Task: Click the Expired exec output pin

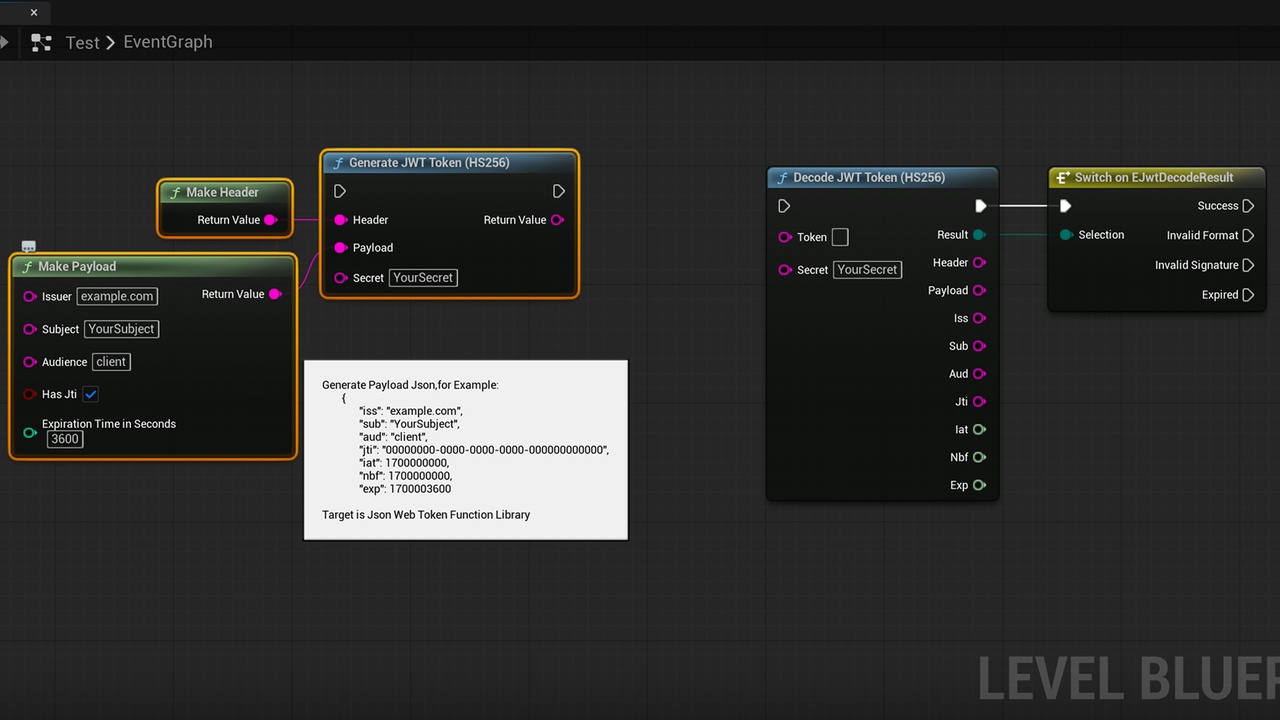Action: [x=1248, y=295]
